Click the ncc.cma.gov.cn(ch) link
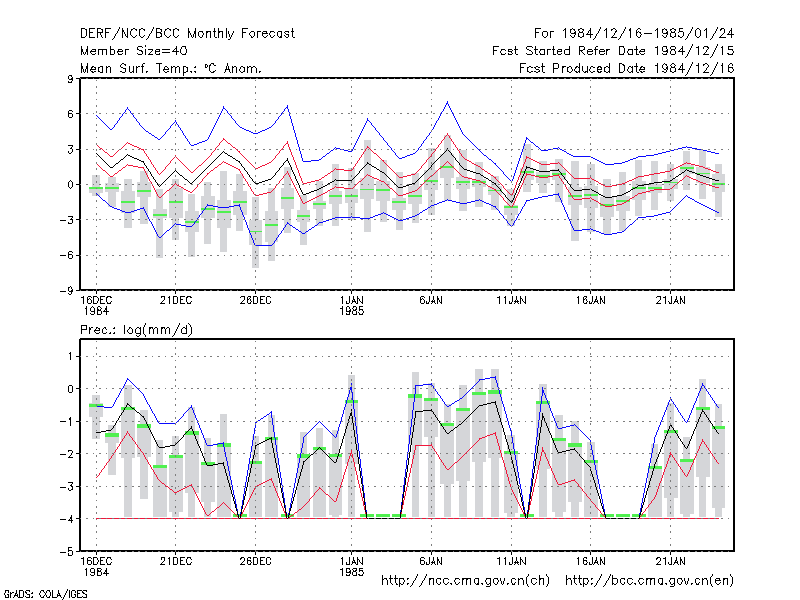The image size is (800, 600). point(465,581)
